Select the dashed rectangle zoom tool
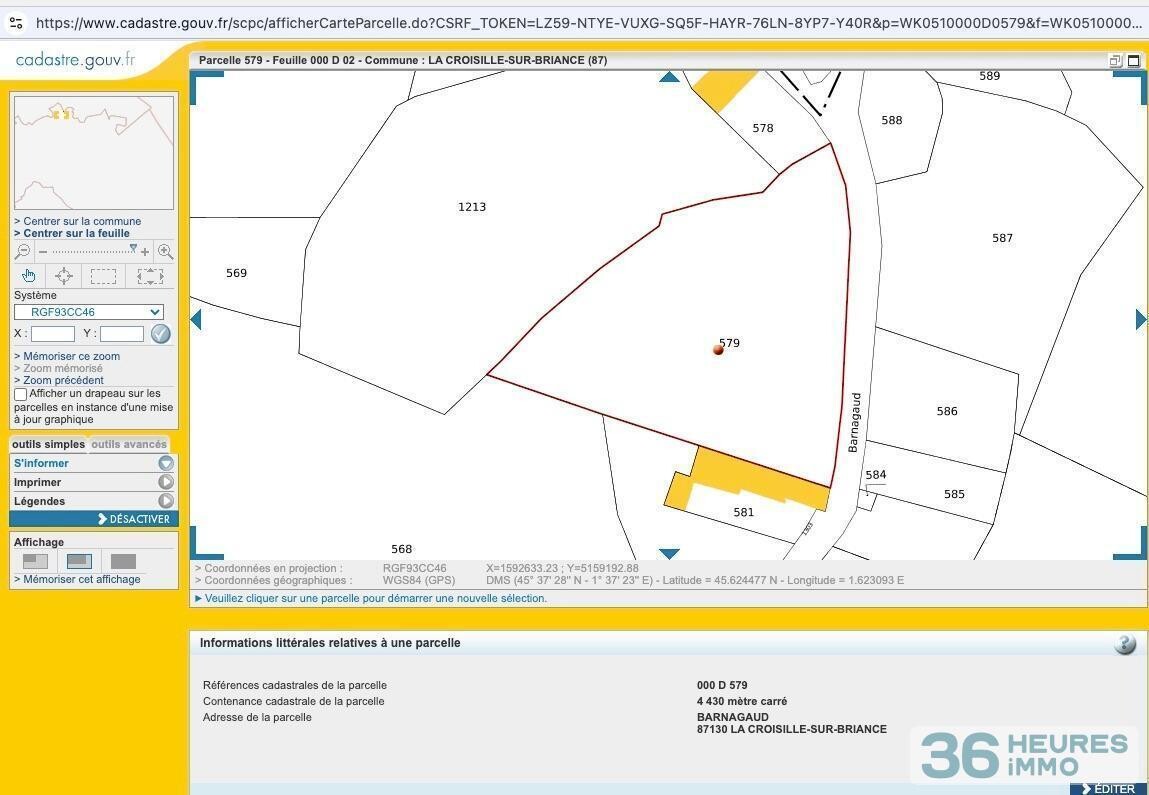The image size is (1149, 795). point(103,276)
